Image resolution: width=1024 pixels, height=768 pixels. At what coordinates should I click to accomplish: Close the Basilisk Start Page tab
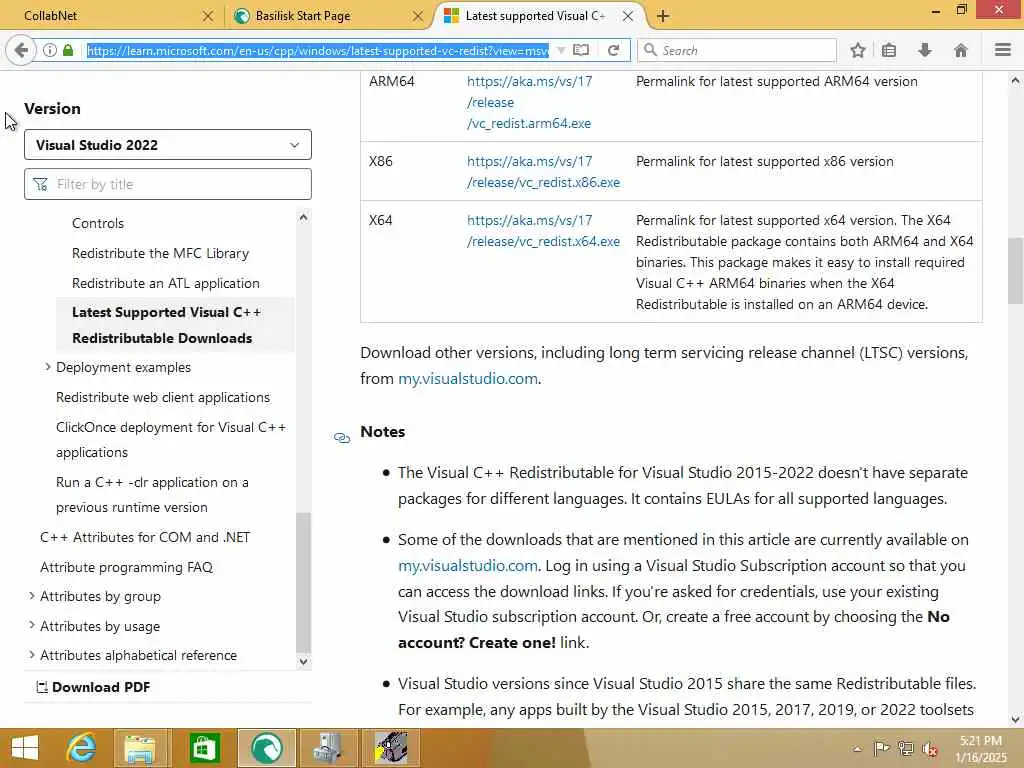pyautogui.click(x=418, y=16)
